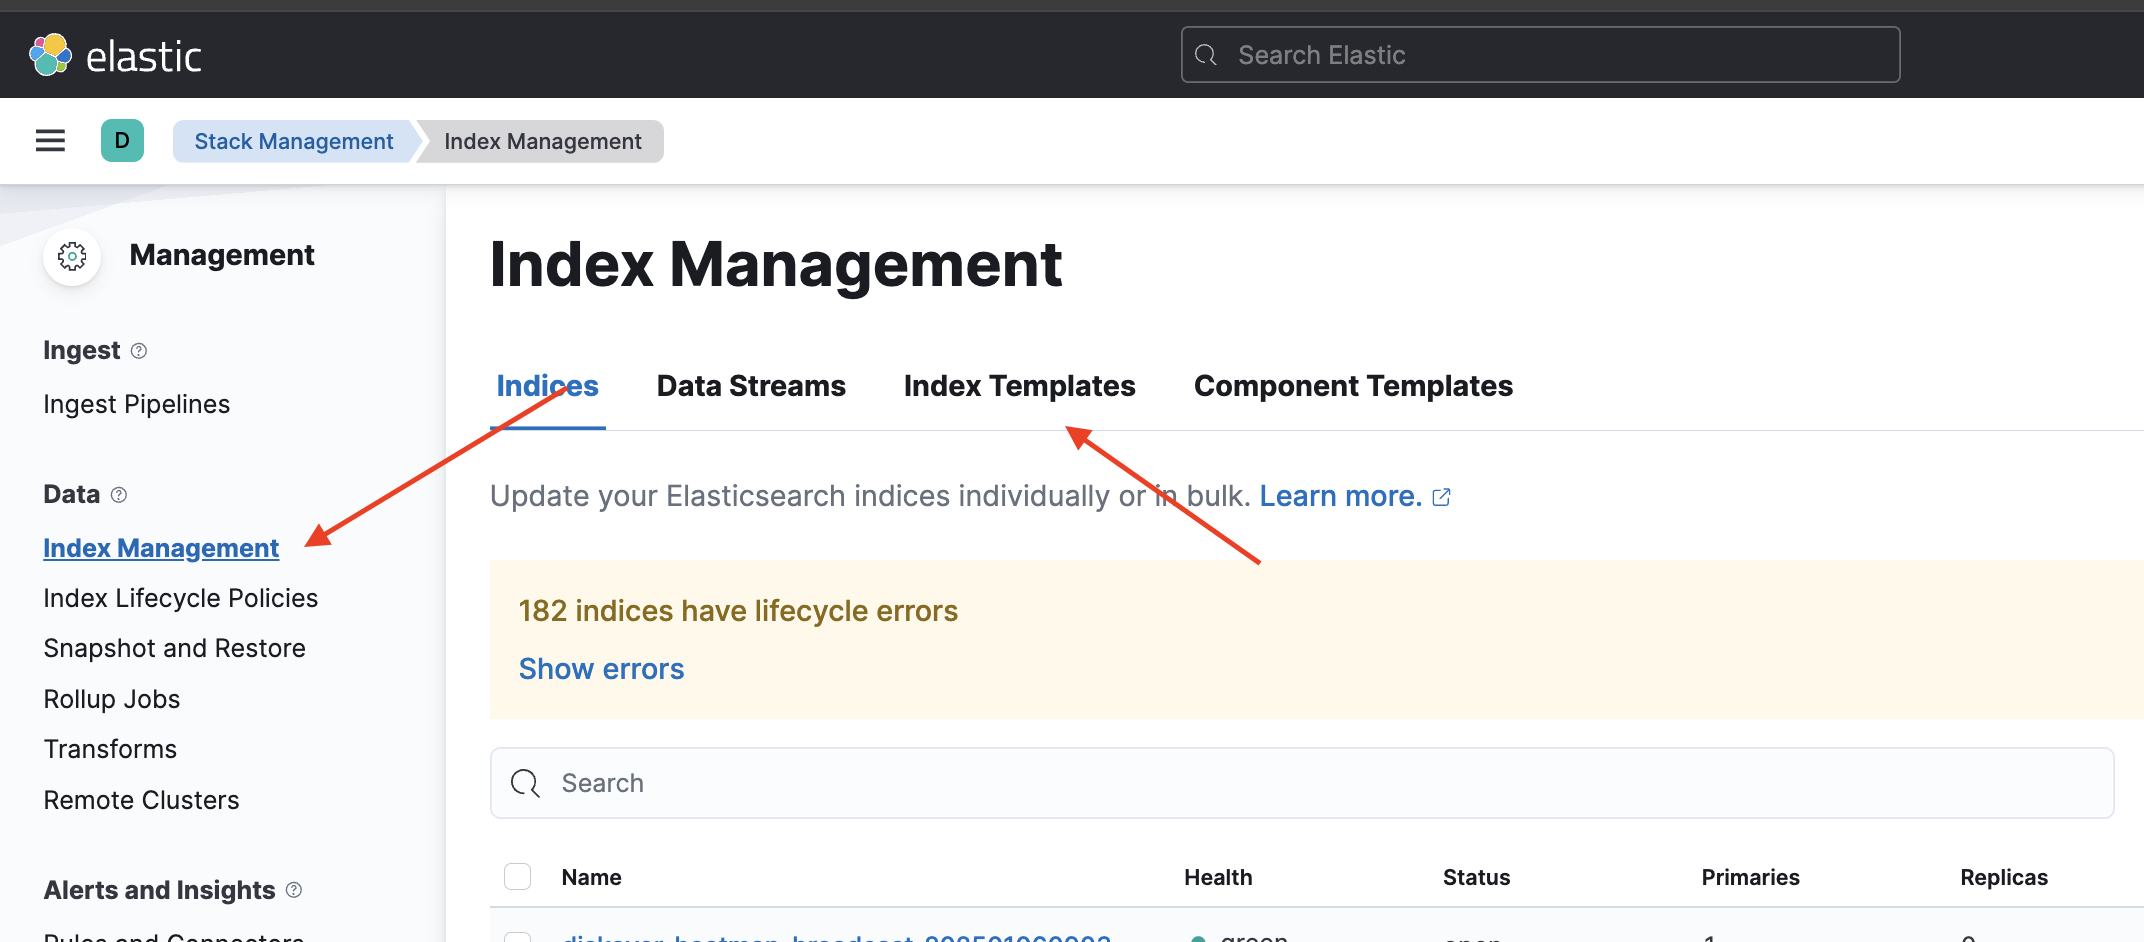Open Ingest Pipelines in sidebar
The image size is (2144, 942).
pos(137,404)
